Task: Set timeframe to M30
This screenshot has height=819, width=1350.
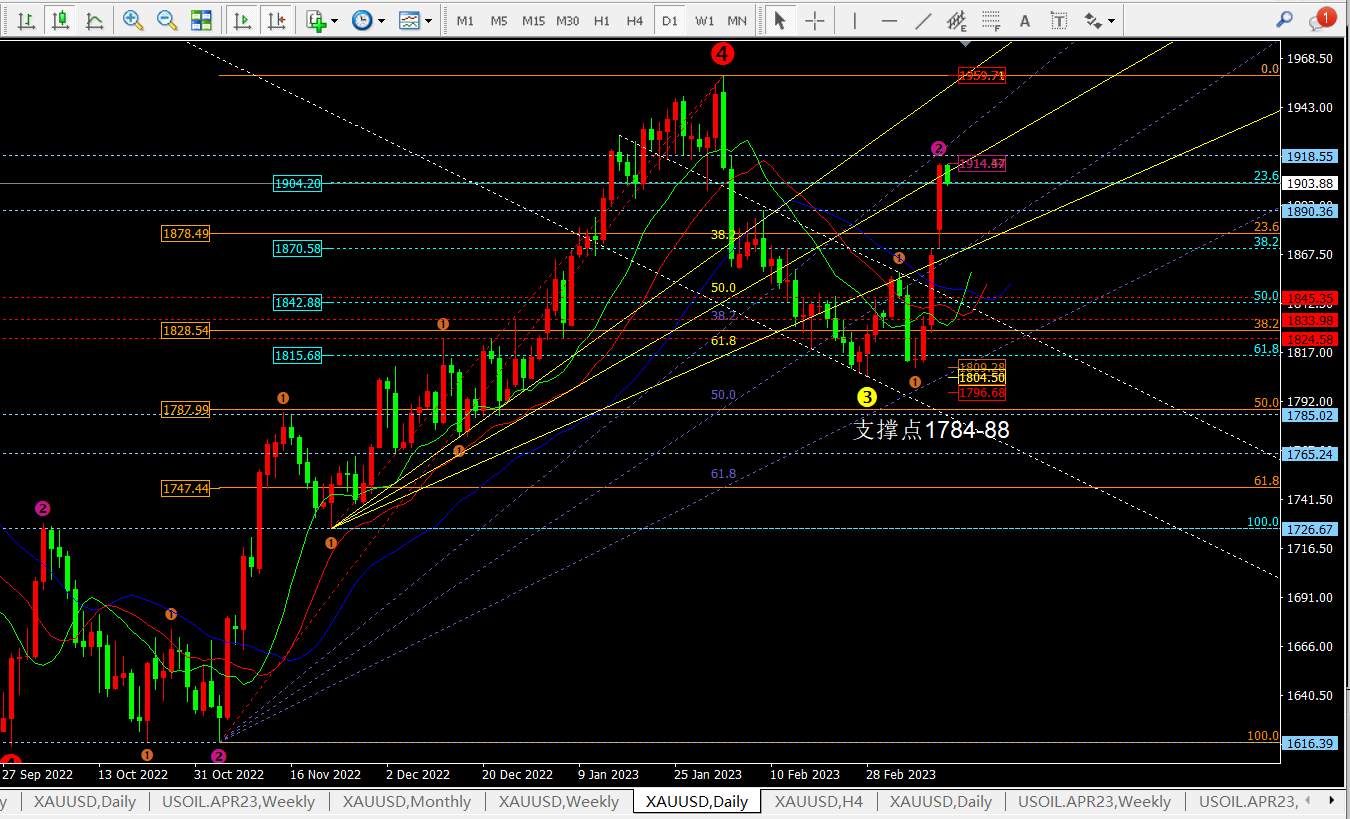Action: [567, 20]
